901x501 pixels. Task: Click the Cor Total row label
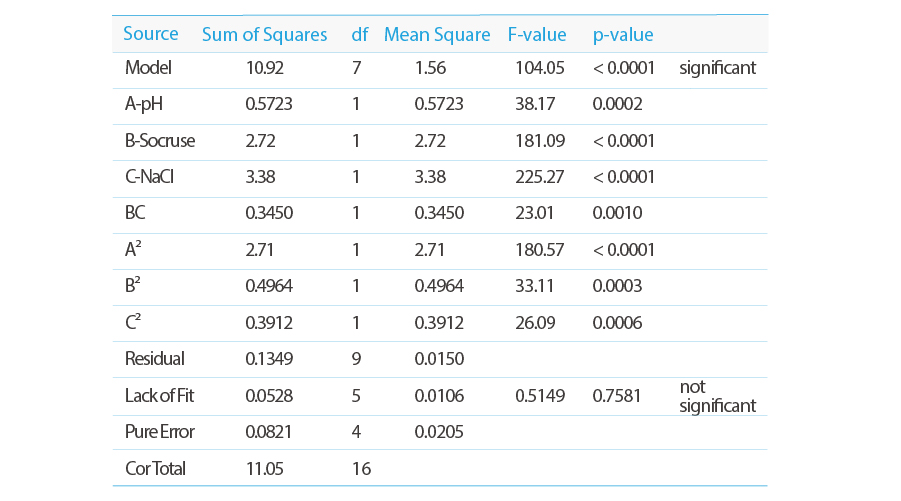155,469
